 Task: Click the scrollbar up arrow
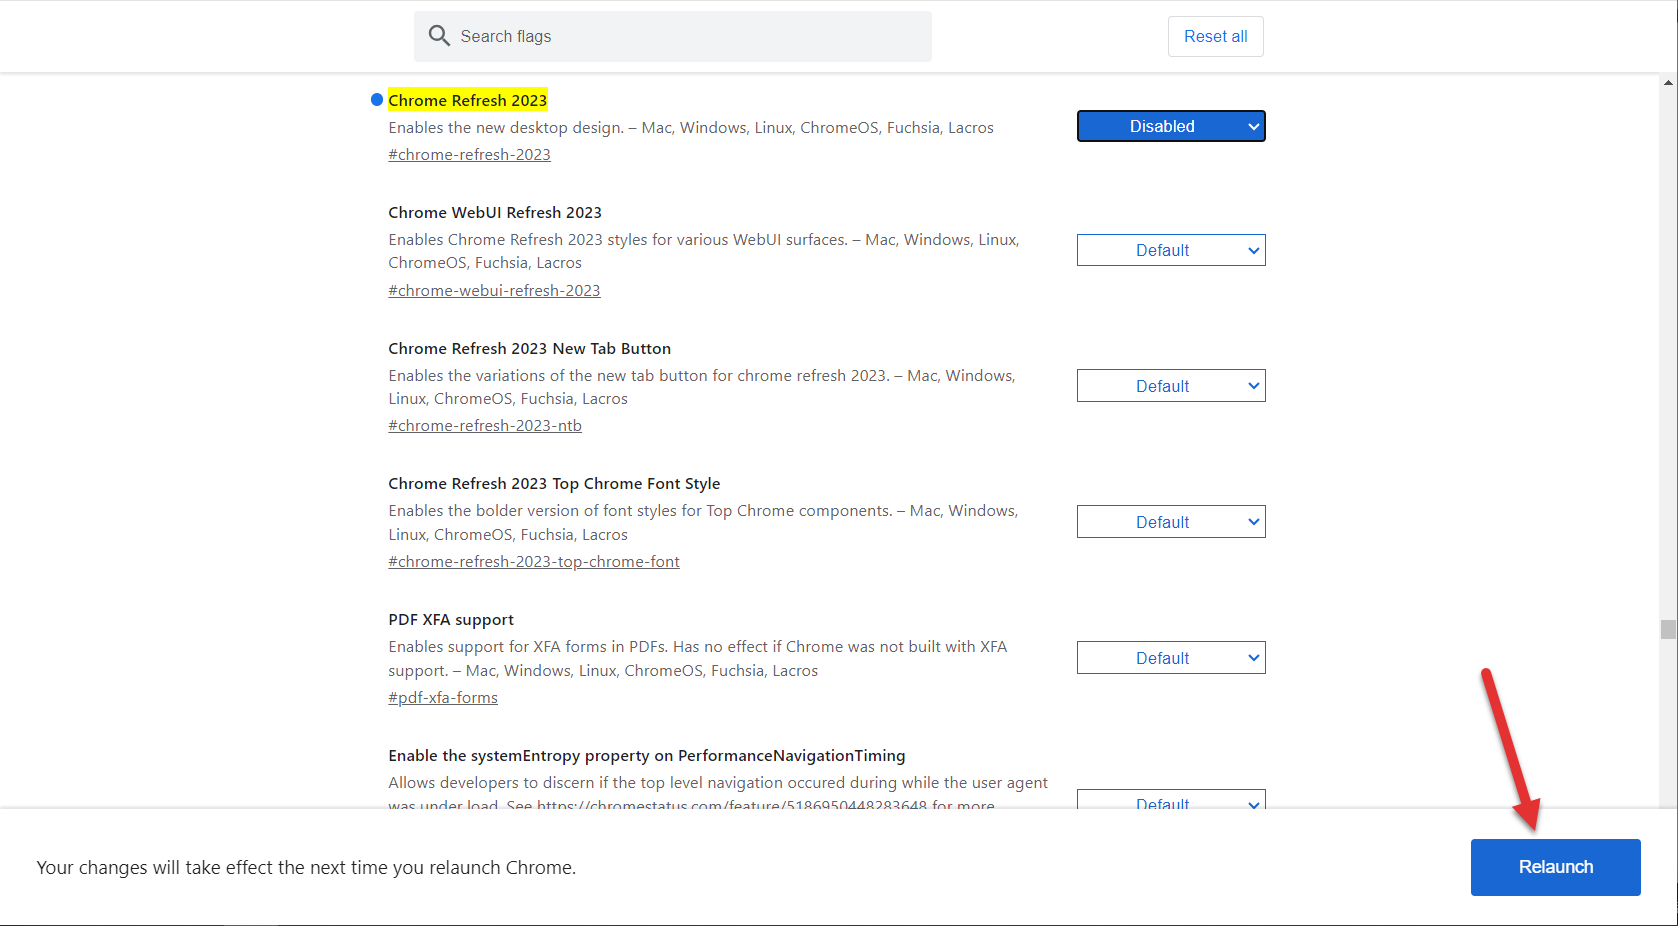click(x=1668, y=83)
